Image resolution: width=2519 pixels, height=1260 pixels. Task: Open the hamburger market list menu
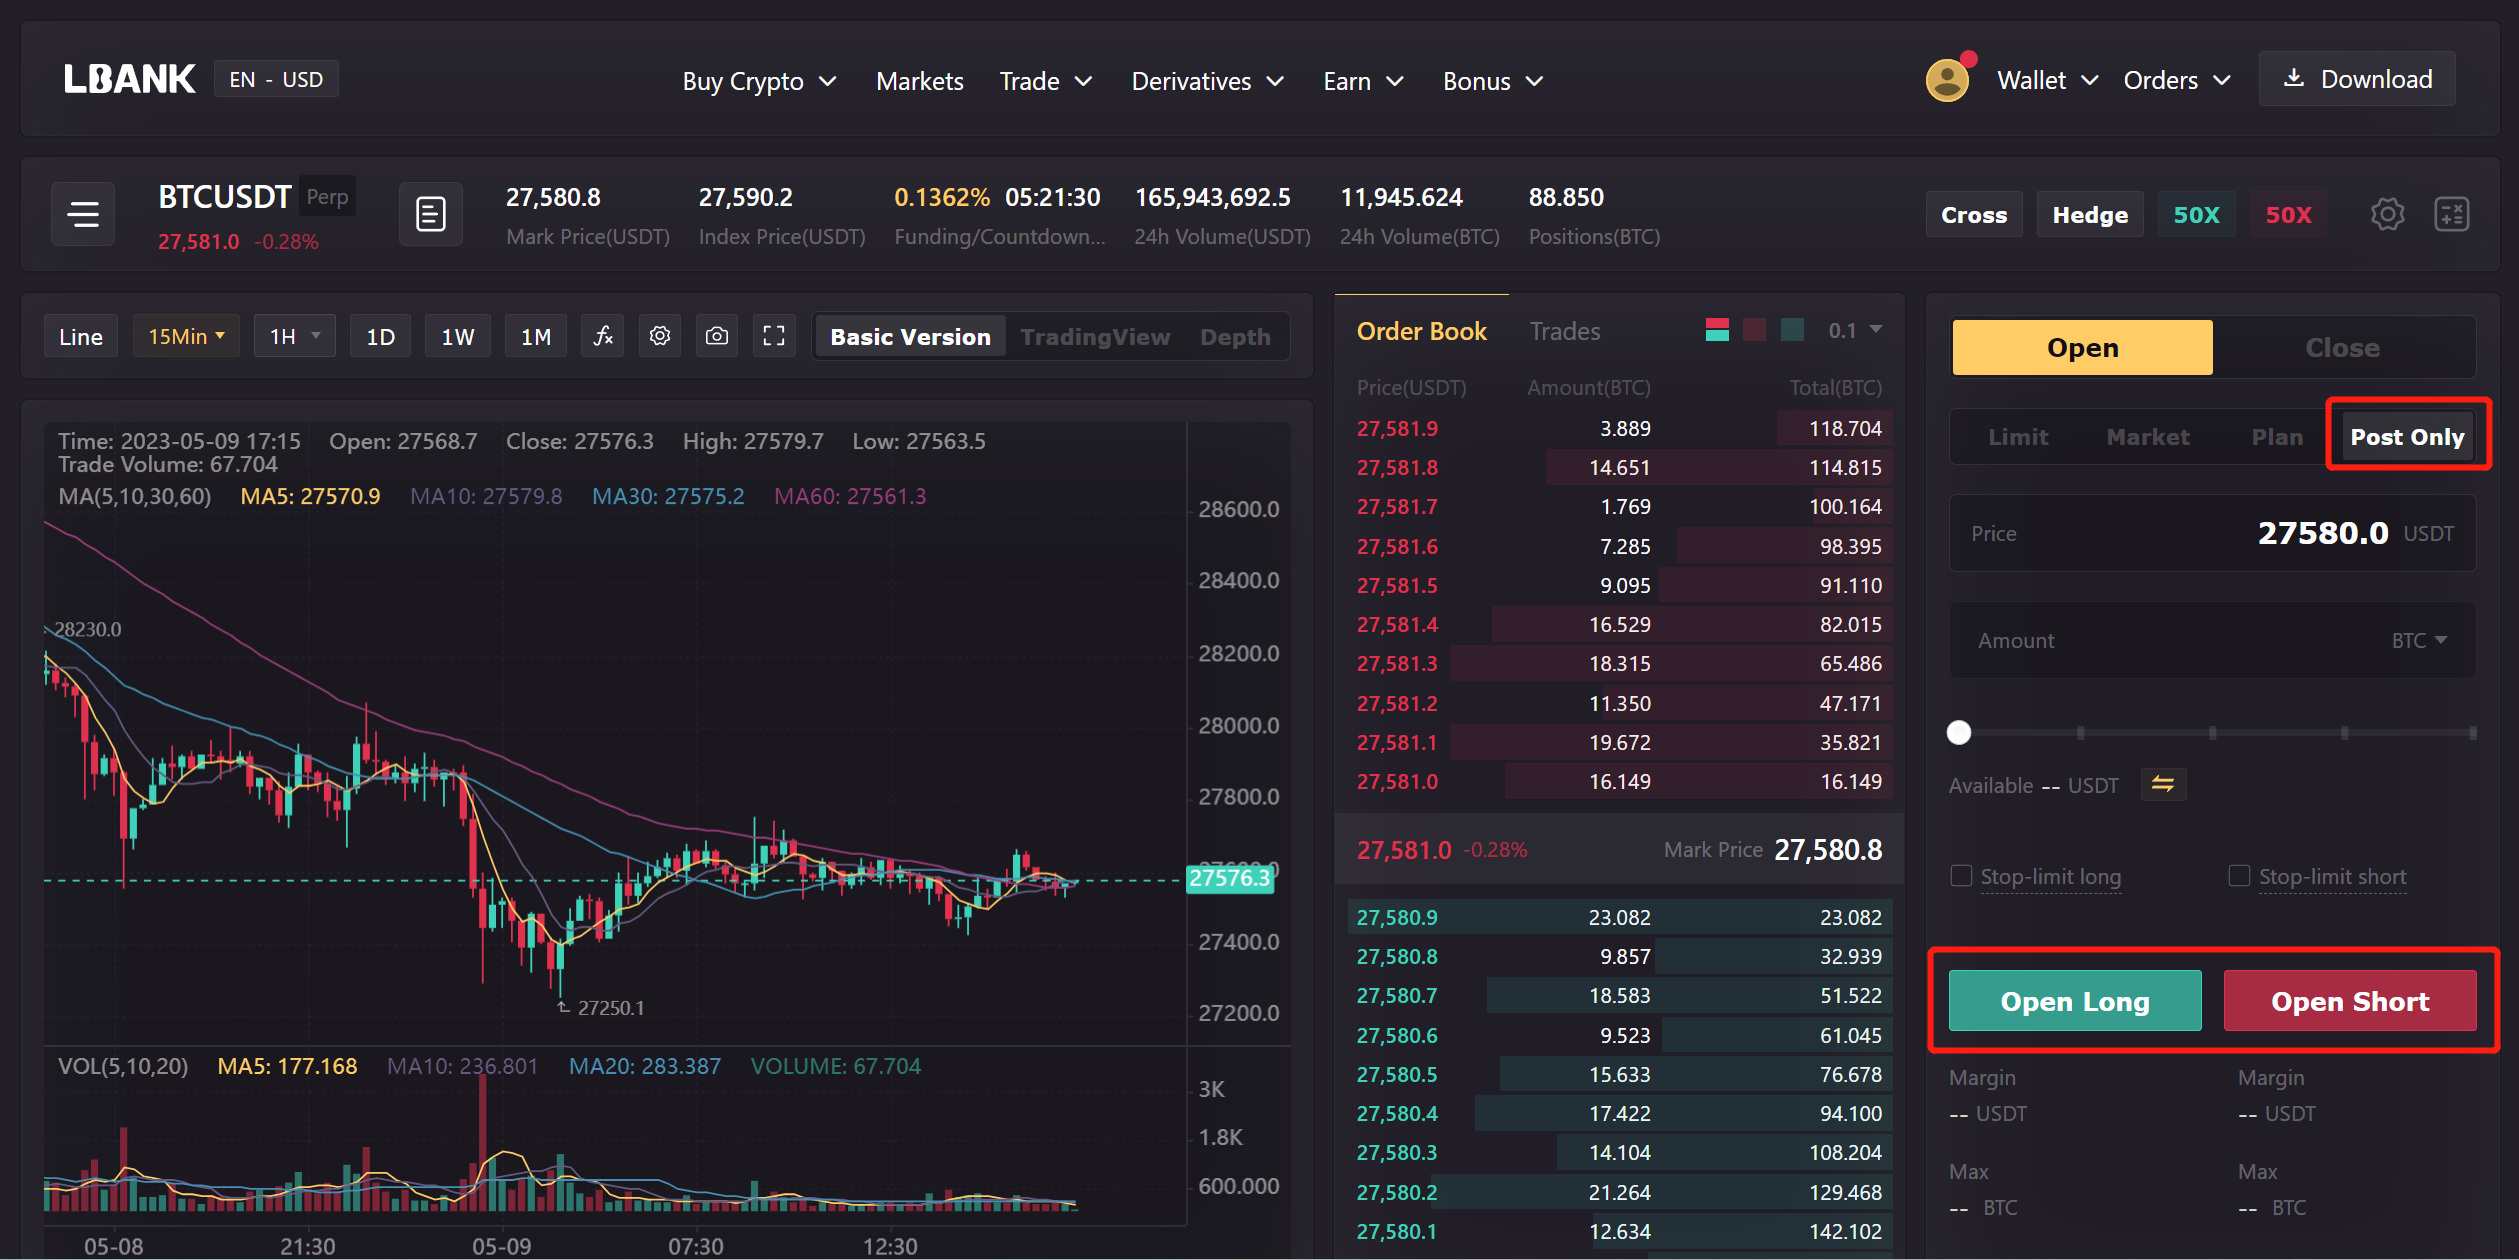click(x=83, y=214)
